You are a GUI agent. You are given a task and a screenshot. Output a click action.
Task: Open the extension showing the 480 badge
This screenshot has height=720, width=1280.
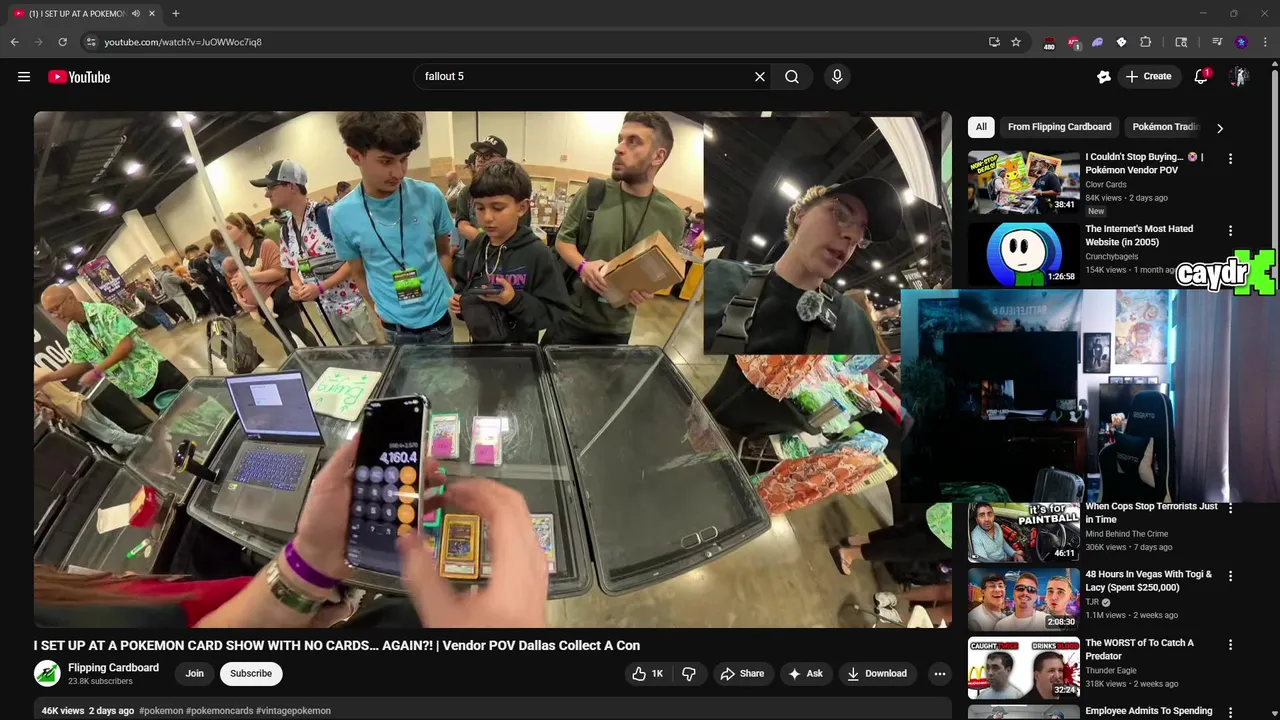pyautogui.click(x=1049, y=42)
